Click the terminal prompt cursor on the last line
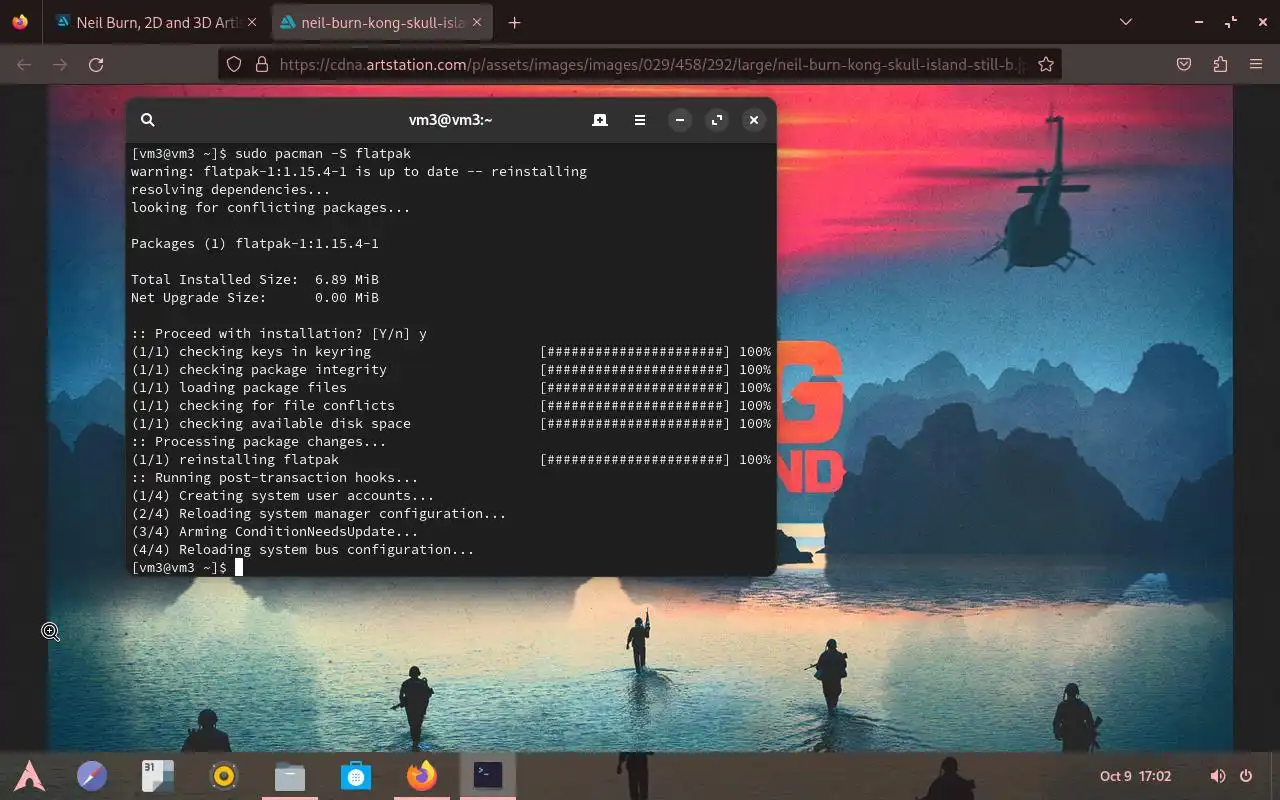Screen dimensions: 1280x800 [x=239, y=568]
